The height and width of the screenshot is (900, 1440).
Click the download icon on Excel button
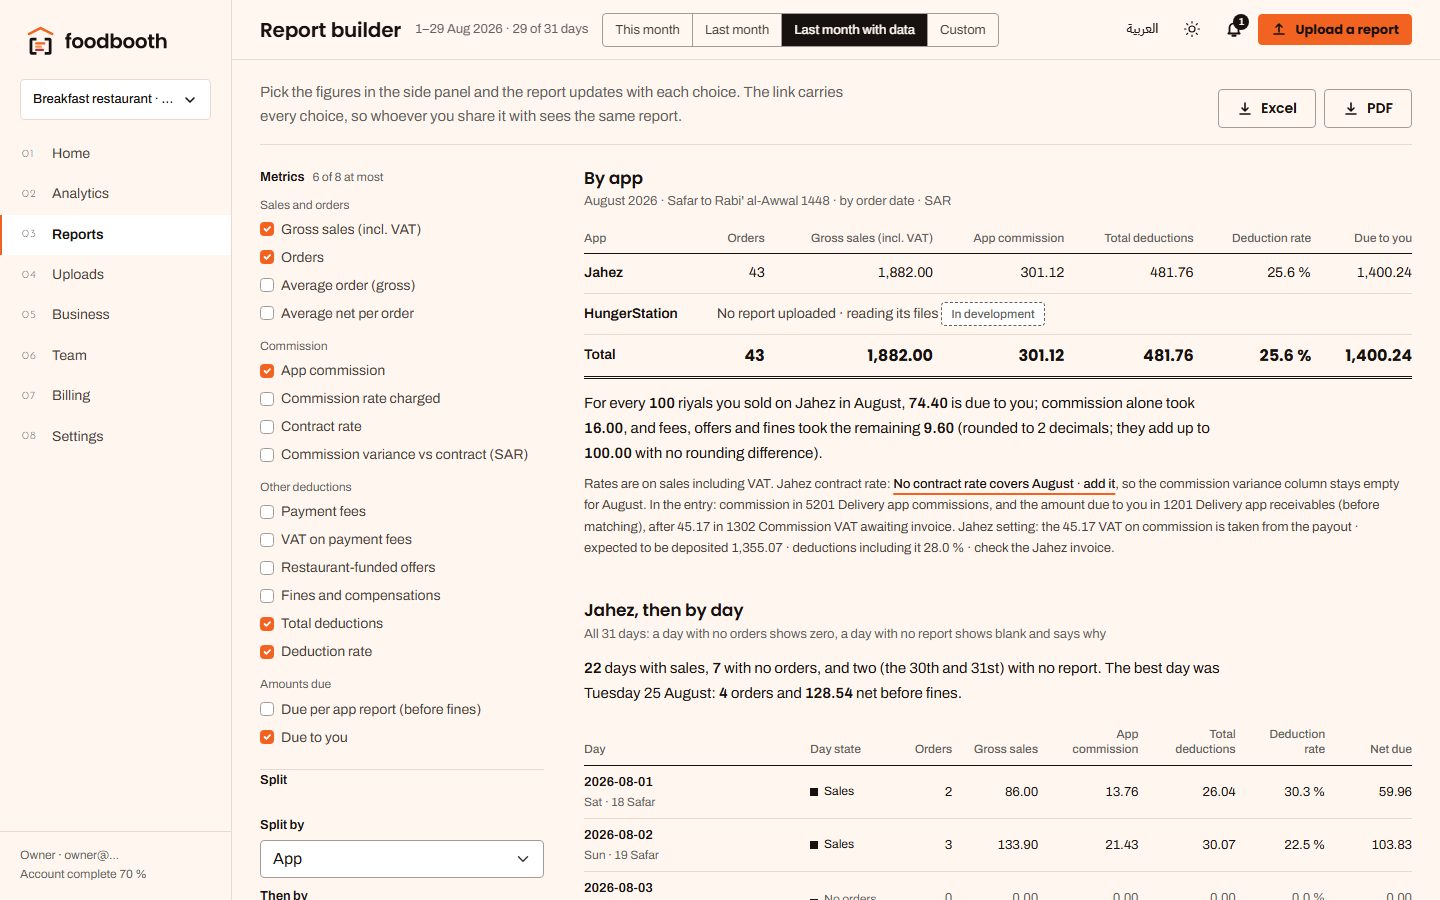(x=1245, y=109)
